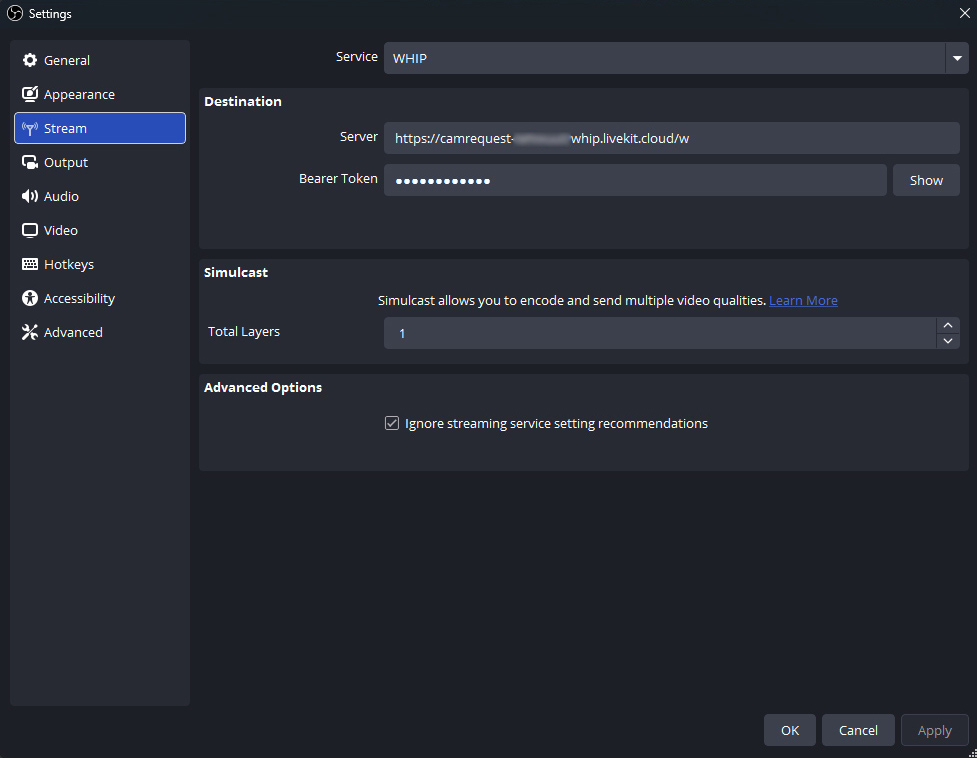Click the Accessibility icon in sidebar
This screenshot has width=977, height=758.
point(30,298)
